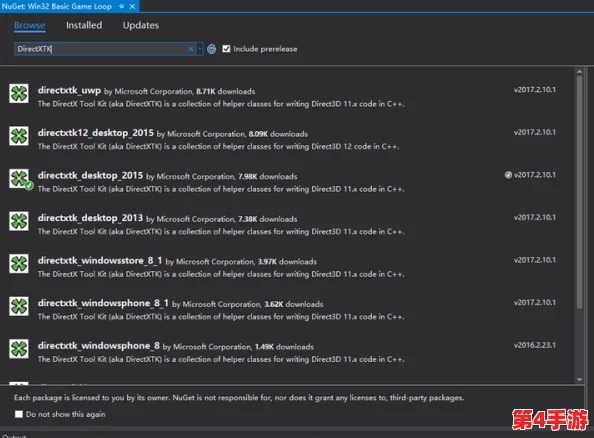The height and width of the screenshot is (438, 594).
Task: Click the 8.71K downloads text
Action: pyautogui.click(x=225, y=92)
